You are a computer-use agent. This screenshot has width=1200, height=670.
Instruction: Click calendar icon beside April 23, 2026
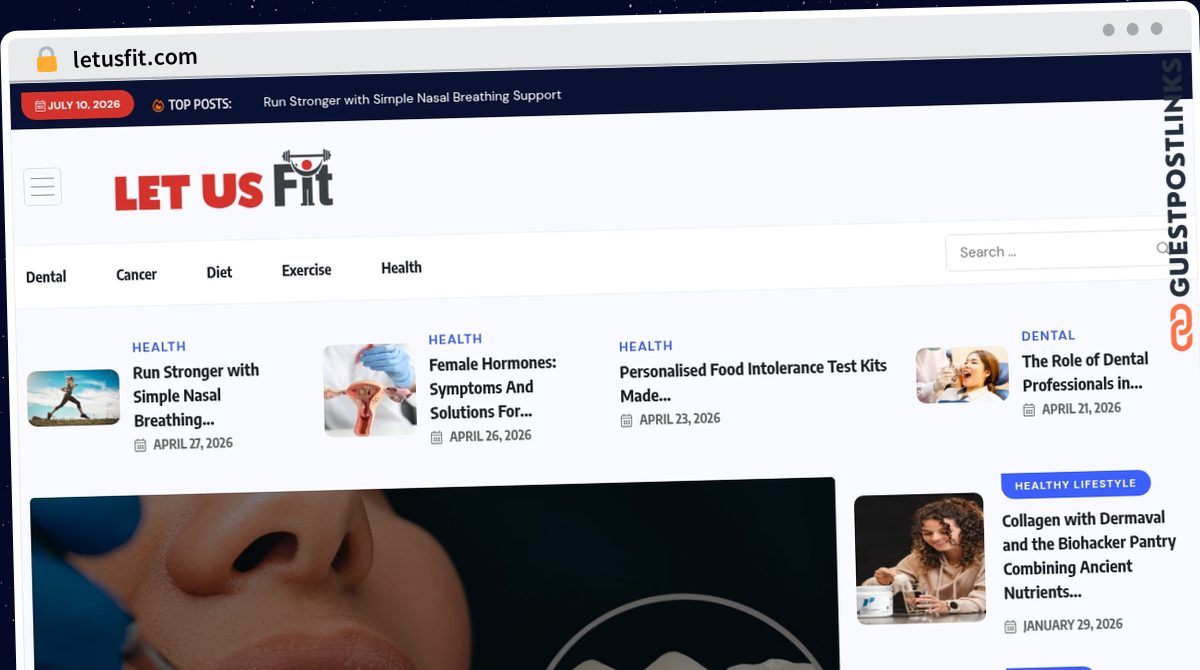coord(626,420)
